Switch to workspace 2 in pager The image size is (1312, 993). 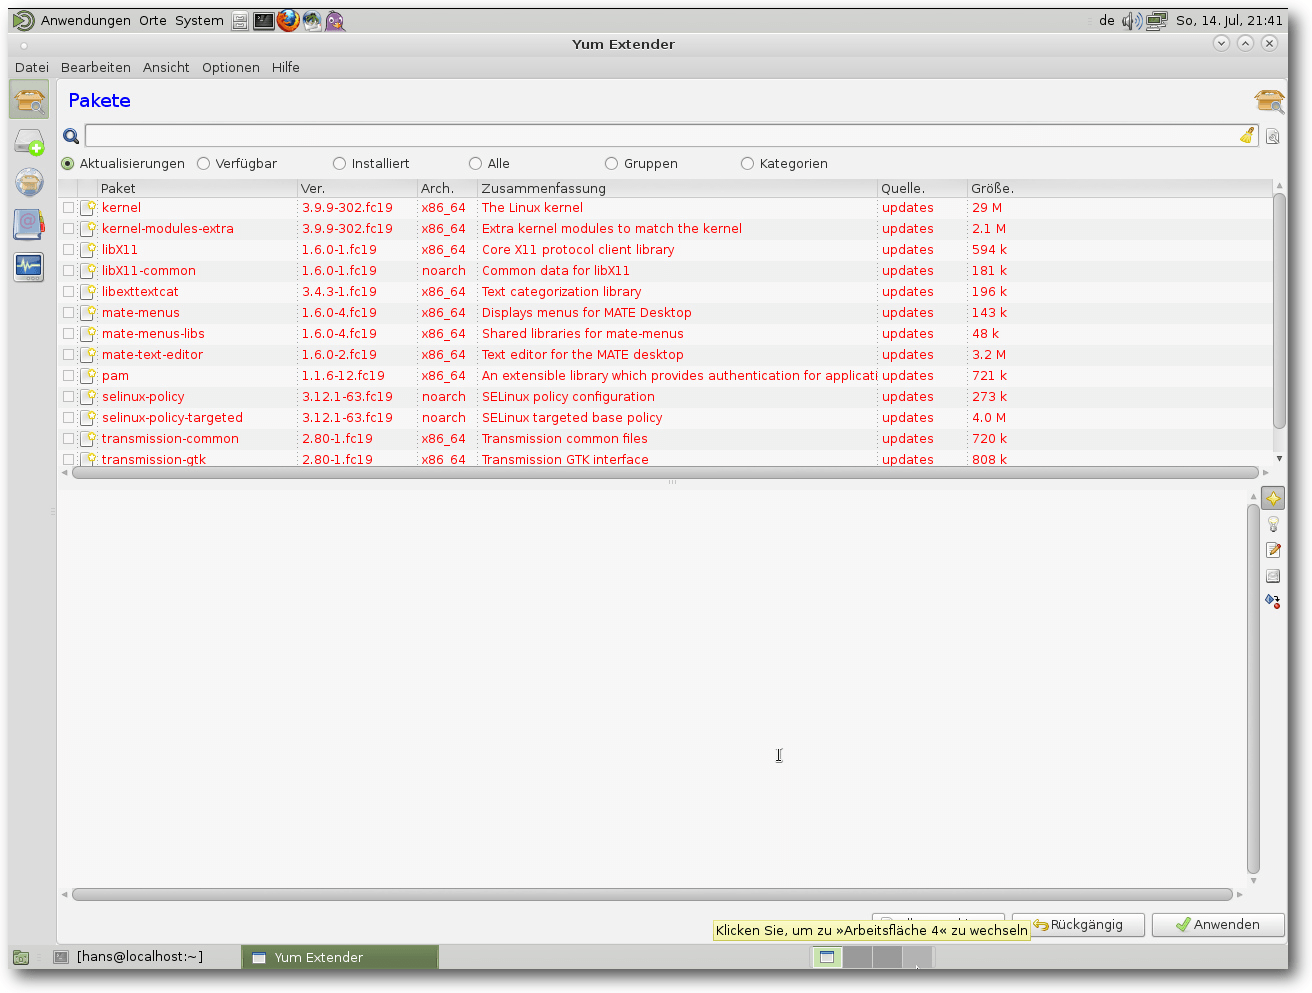point(857,957)
